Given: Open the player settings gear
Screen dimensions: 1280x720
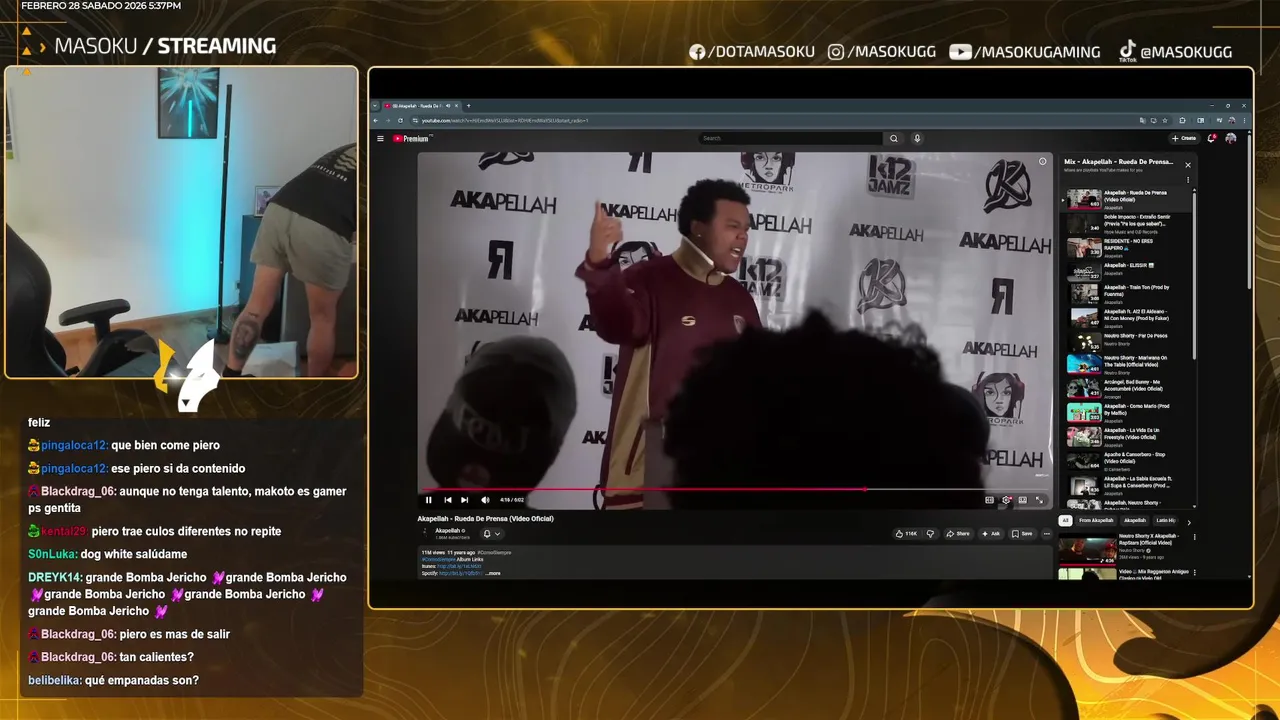Looking at the screenshot, I should click(1006, 500).
